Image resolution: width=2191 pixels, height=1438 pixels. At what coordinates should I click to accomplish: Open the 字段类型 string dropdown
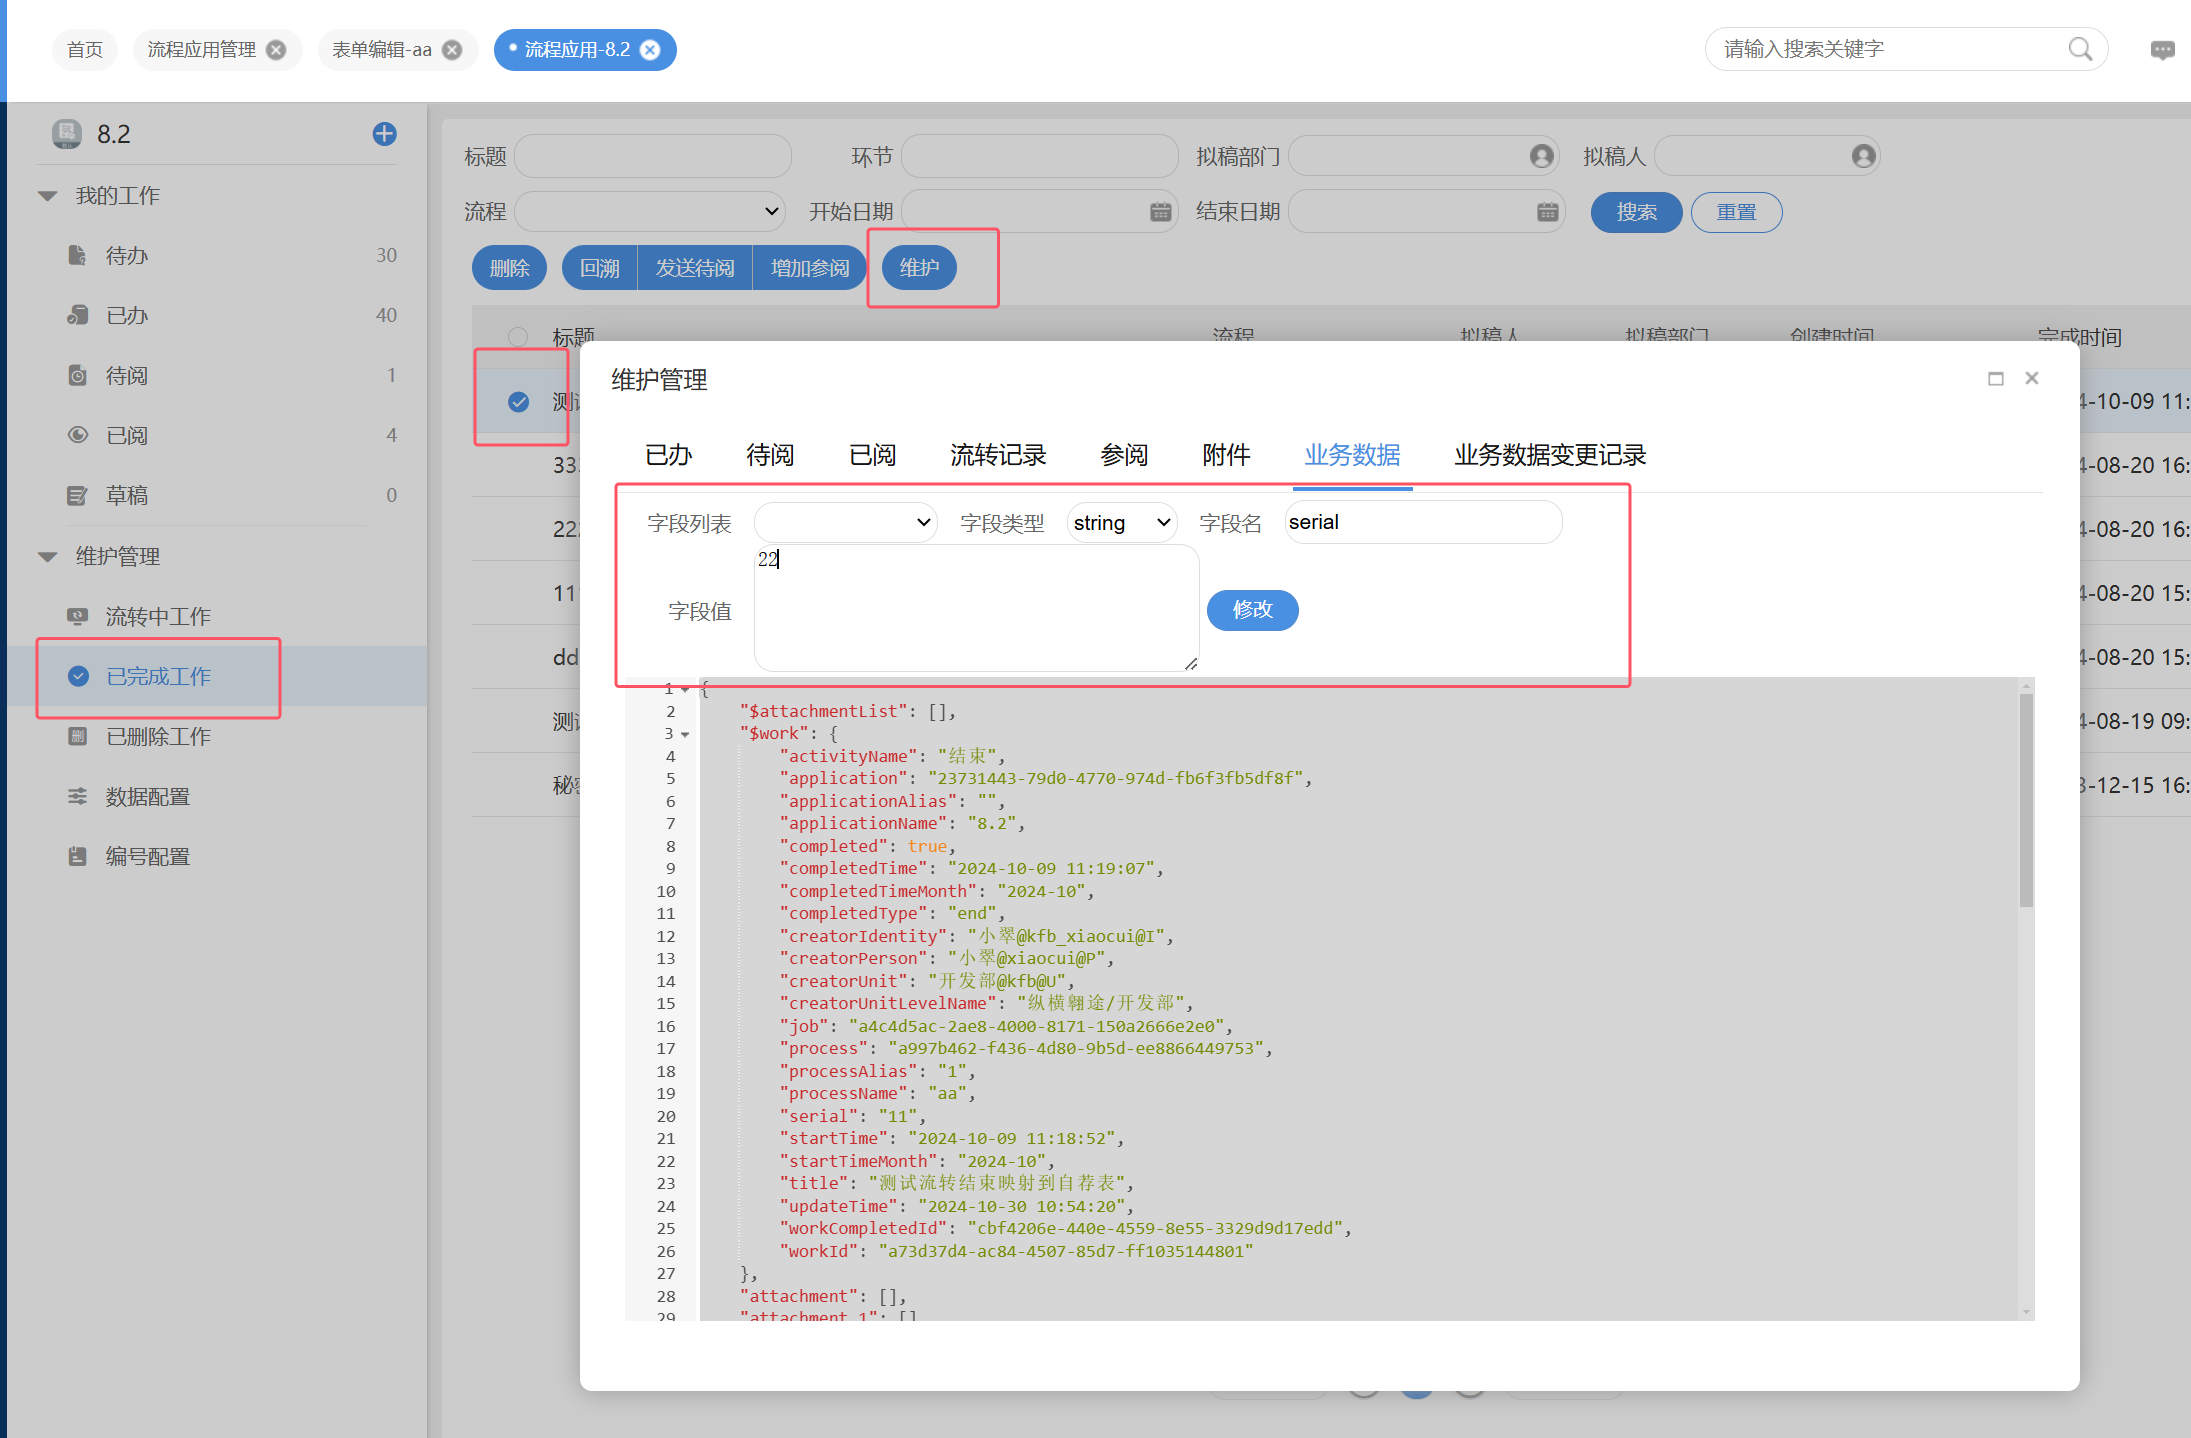(x=1121, y=523)
